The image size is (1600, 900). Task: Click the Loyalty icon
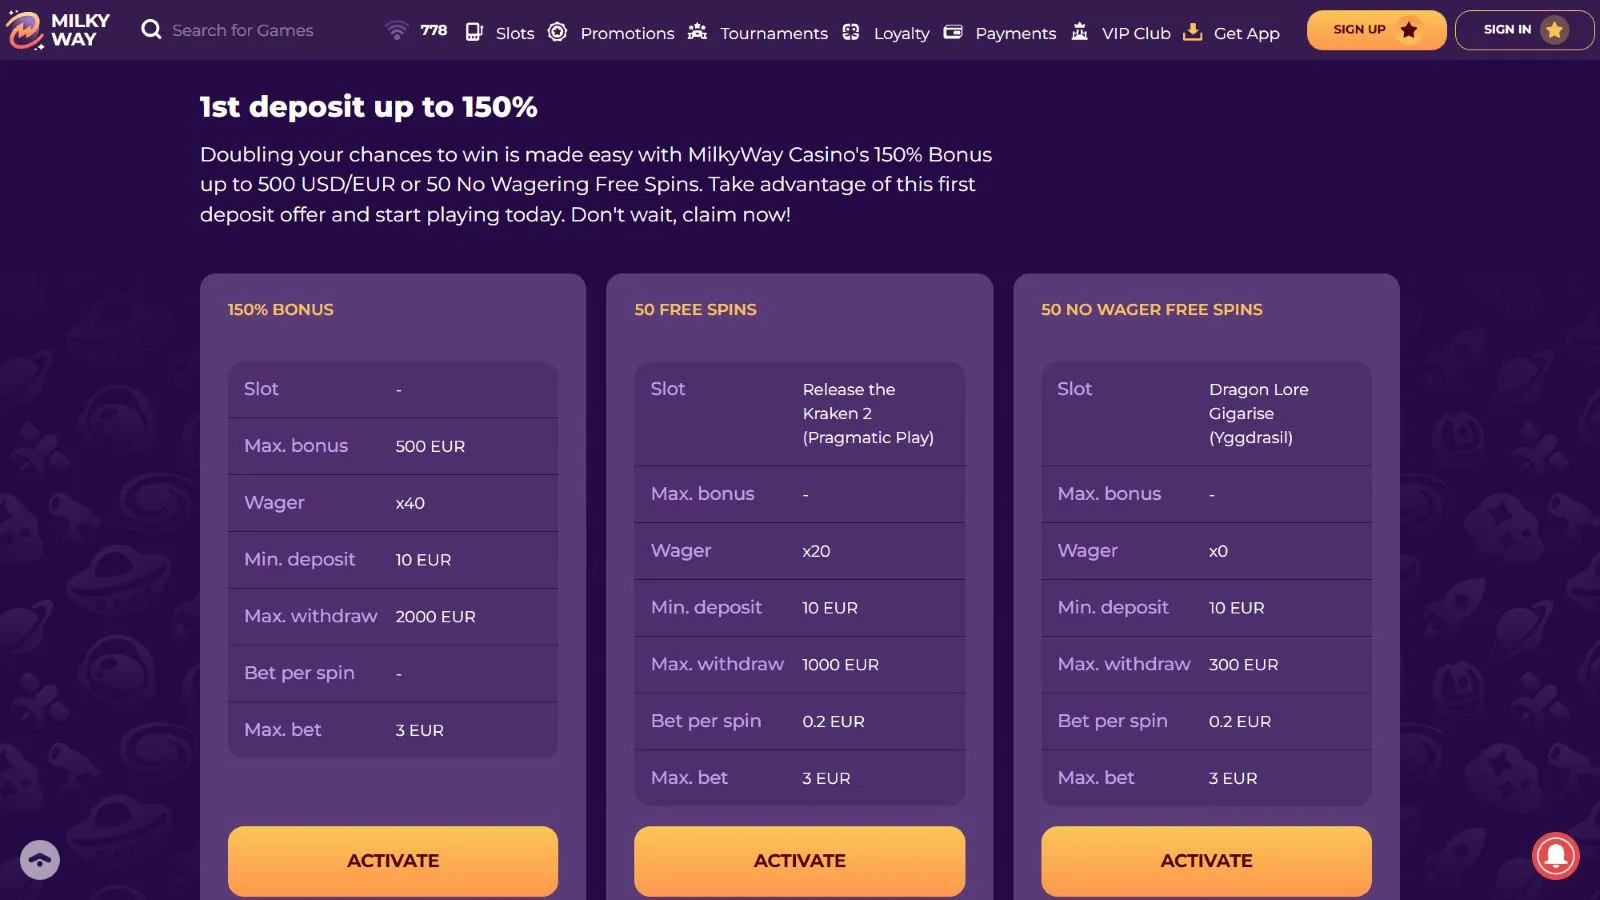(x=851, y=32)
